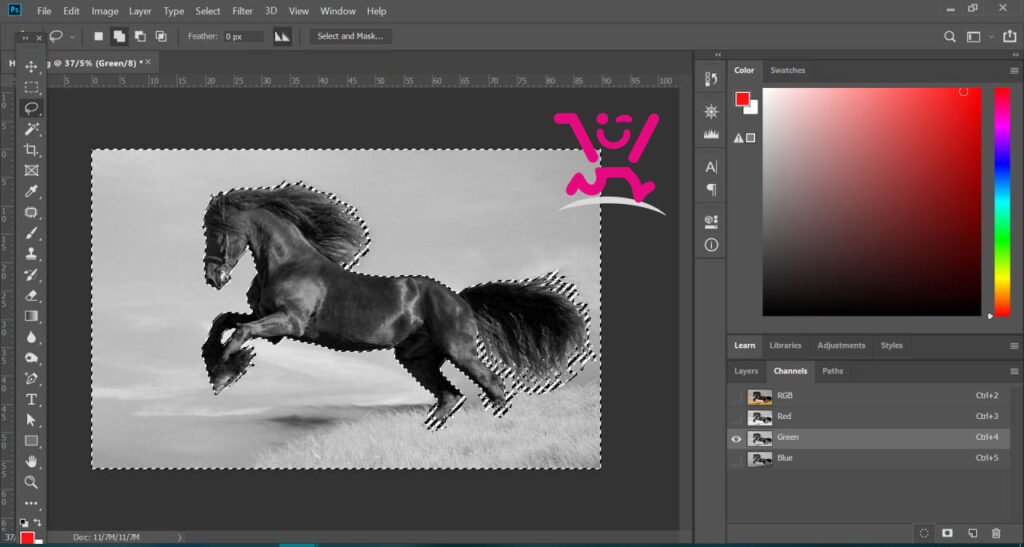The width and height of the screenshot is (1024, 547).
Task: Click the rainbow hue slider strip
Action: pyautogui.click(x=1002, y=202)
